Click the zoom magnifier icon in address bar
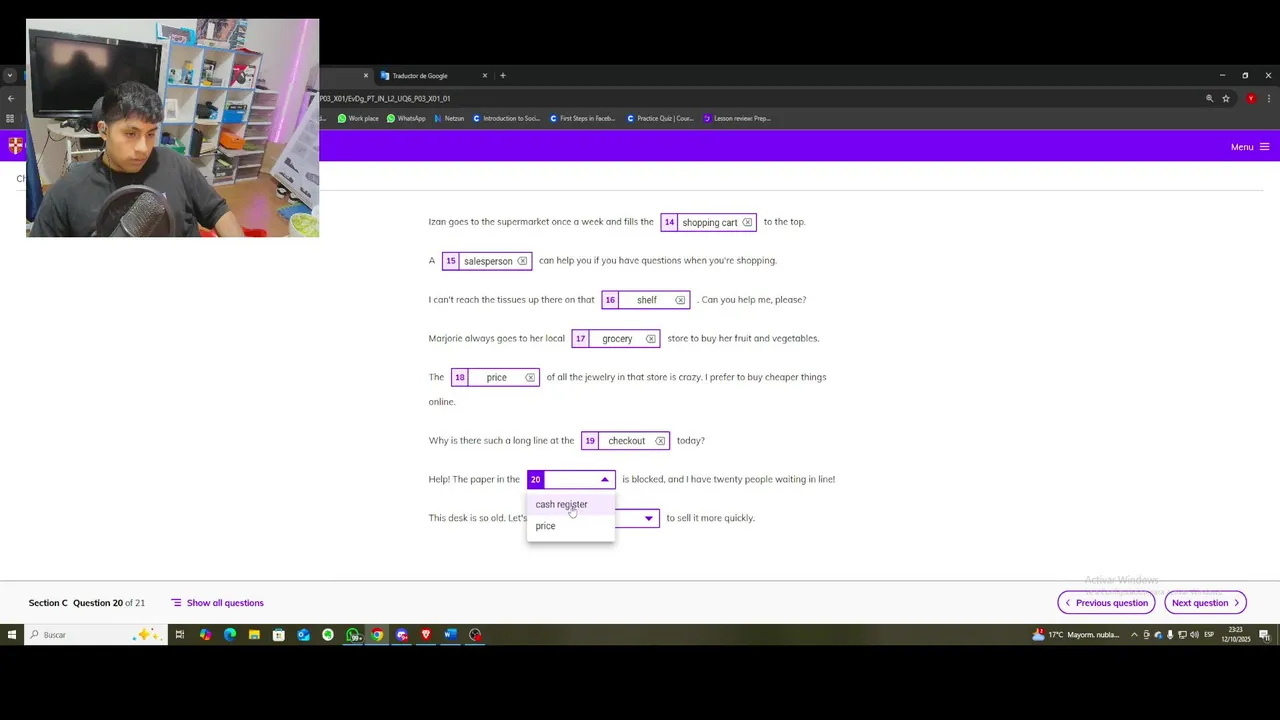1280x720 pixels. pyautogui.click(x=1209, y=99)
